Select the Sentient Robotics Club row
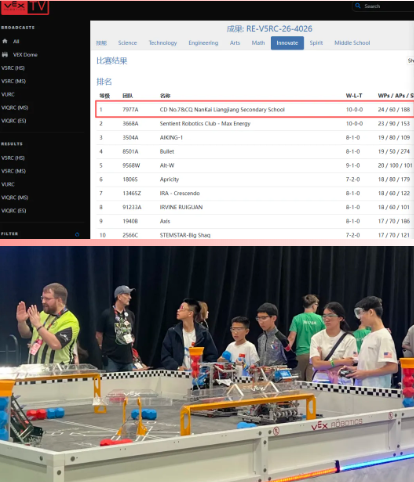The height and width of the screenshot is (482, 414). [x=255, y=124]
